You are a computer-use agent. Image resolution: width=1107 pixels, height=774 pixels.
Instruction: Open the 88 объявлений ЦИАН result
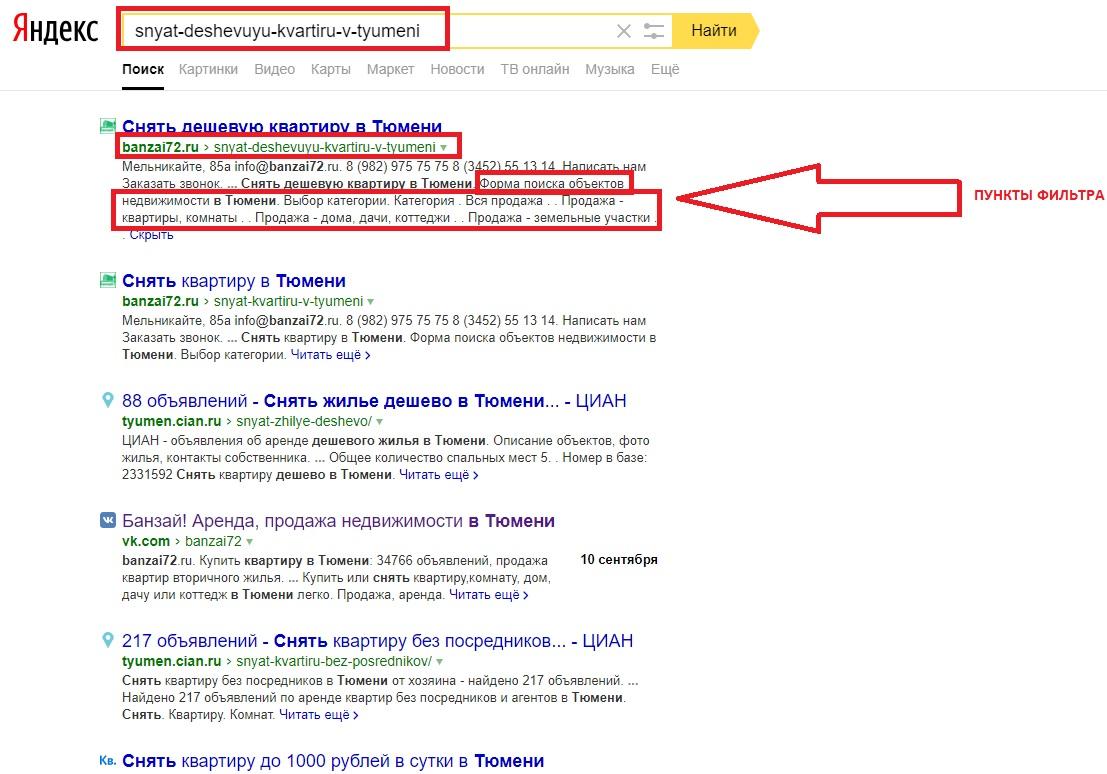pyautogui.click(x=374, y=400)
